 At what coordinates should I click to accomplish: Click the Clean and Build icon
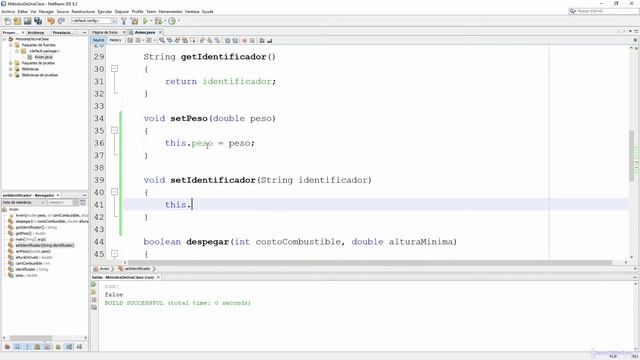[134, 21]
